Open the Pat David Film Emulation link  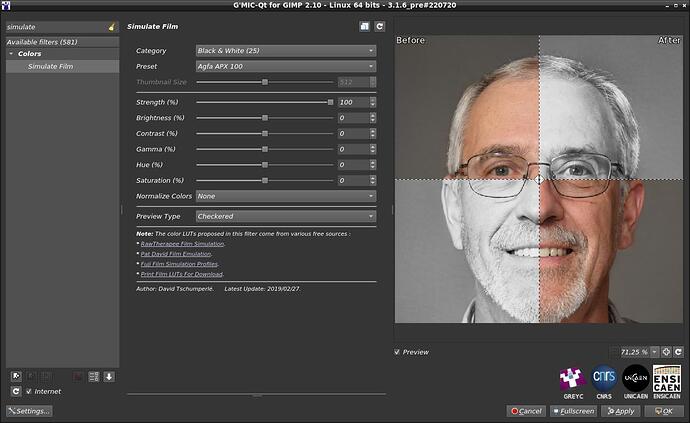point(176,254)
